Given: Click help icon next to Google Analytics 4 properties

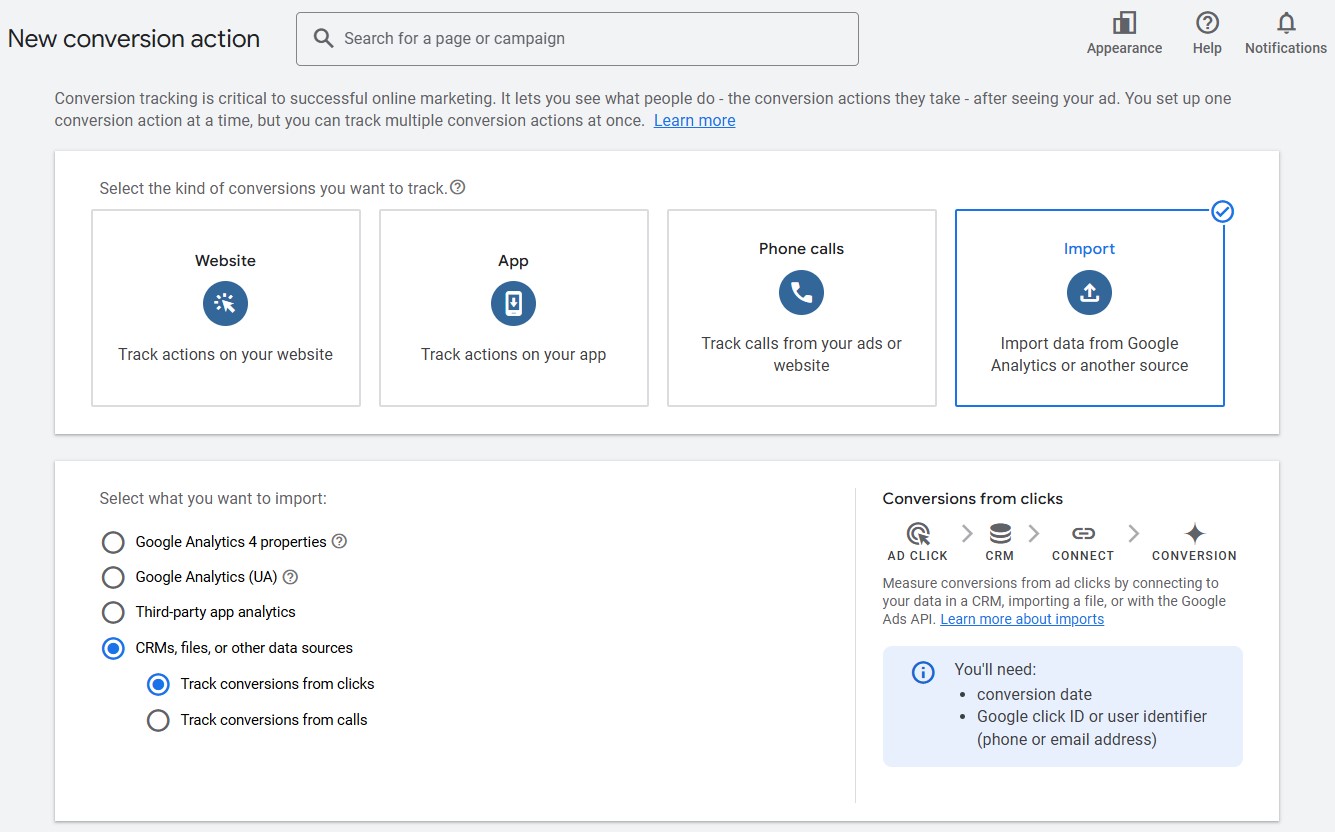Looking at the screenshot, I should tap(339, 541).
